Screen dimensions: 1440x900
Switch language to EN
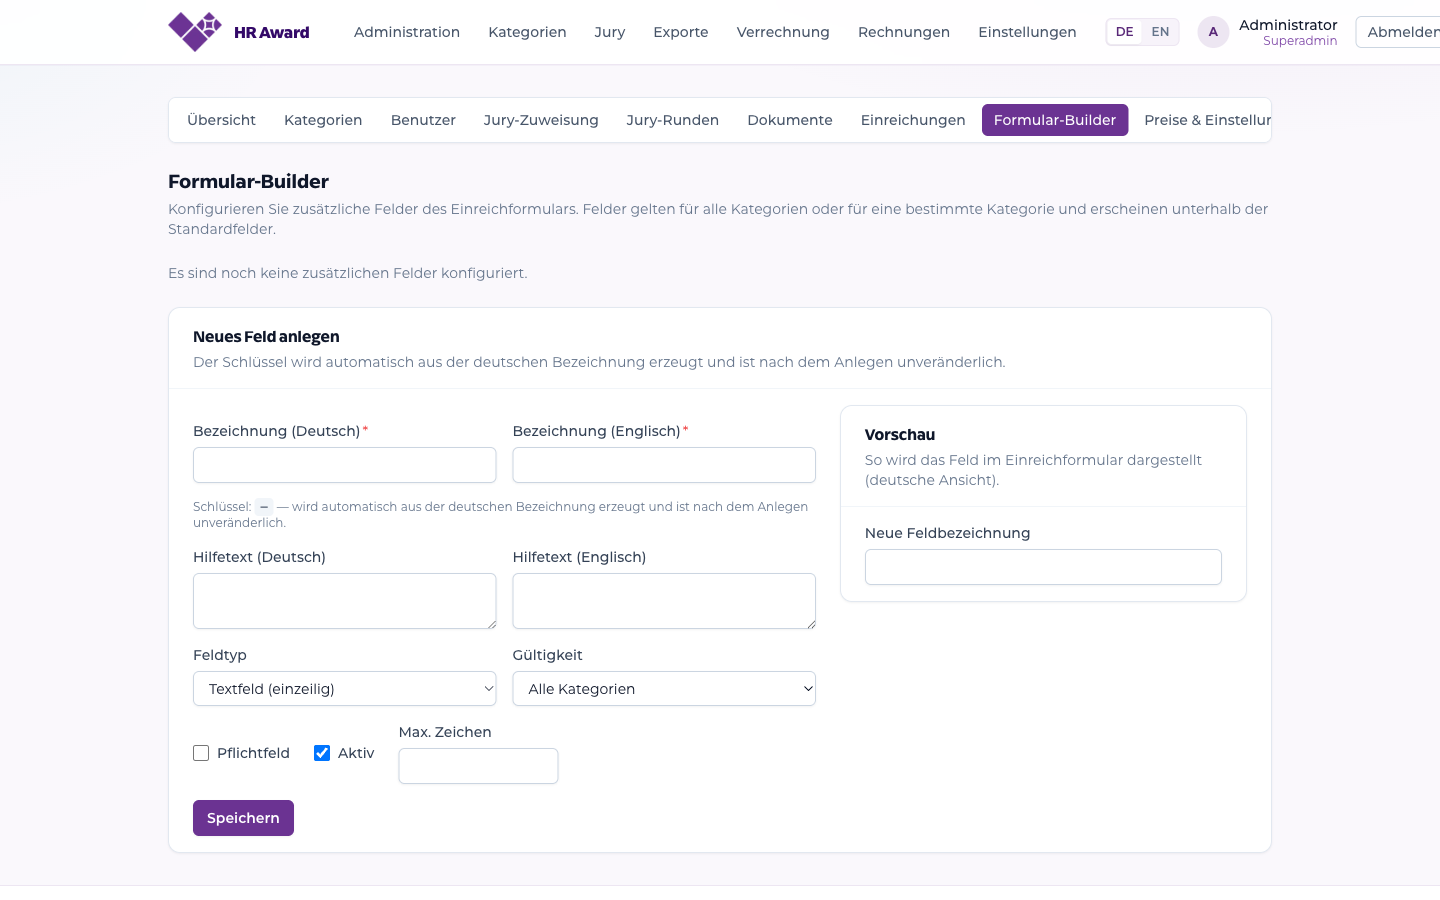pos(1160,32)
